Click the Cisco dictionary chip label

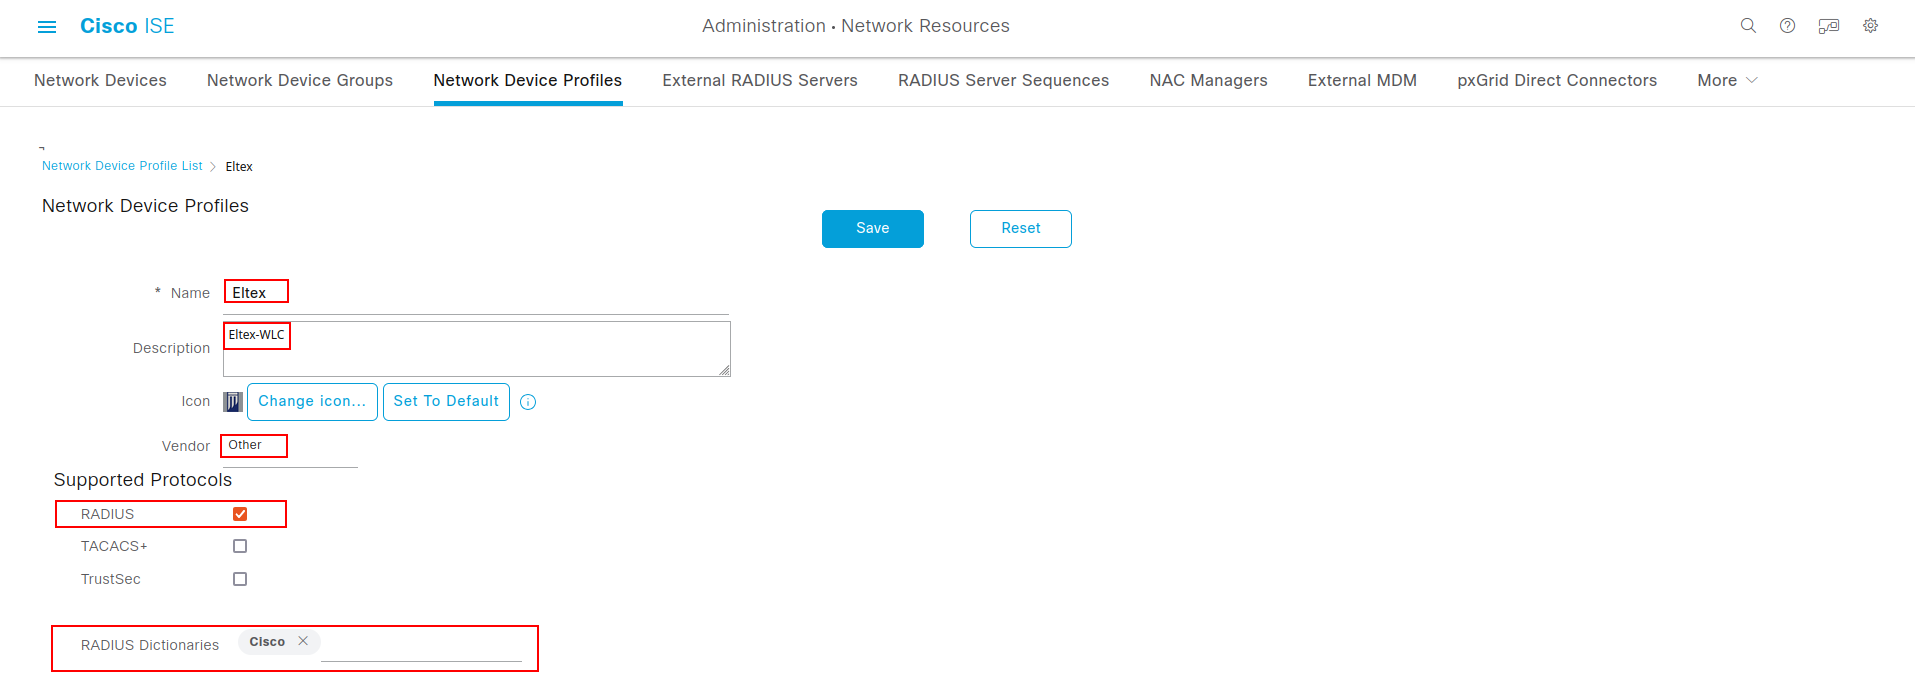pyautogui.click(x=267, y=642)
